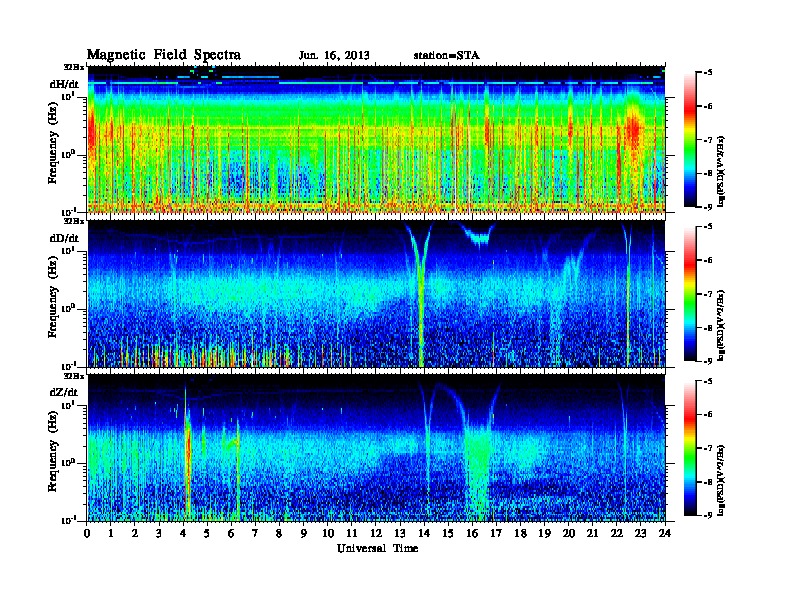The width and height of the screenshot is (792, 612).
Task: Click inside the dD/dt spectrogram plot
Action: coord(376,294)
